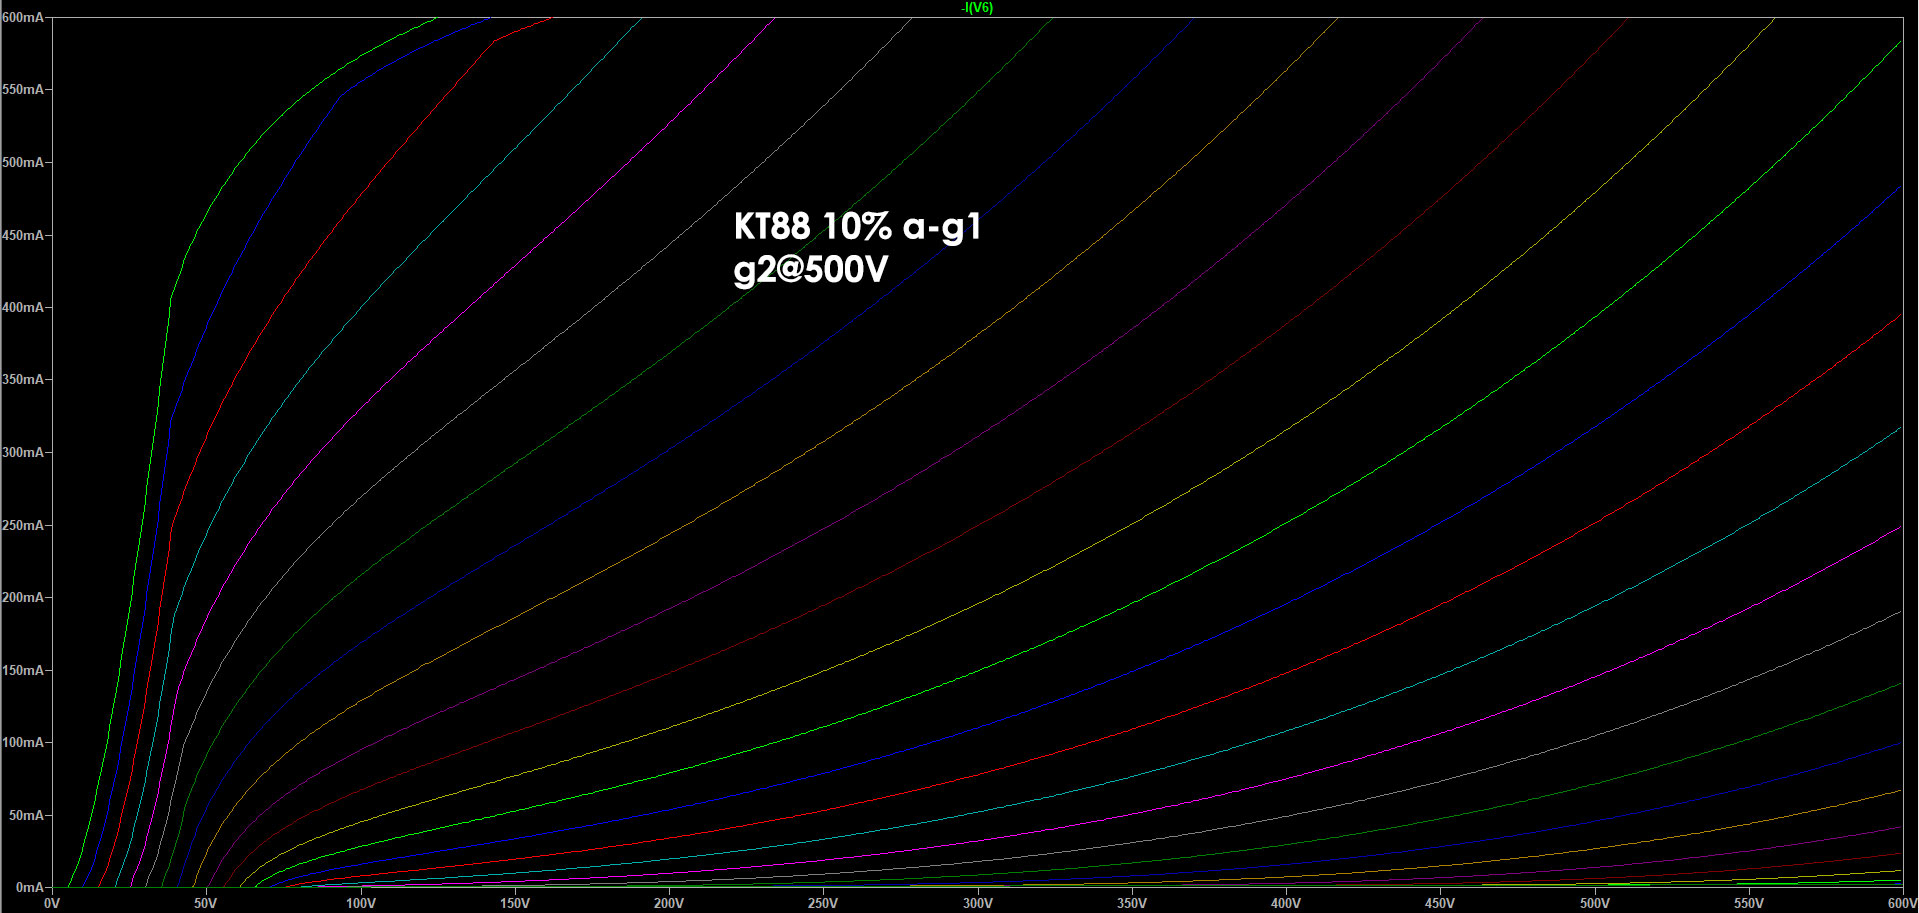Click the 50mA vertical axis label
This screenshot has width=1919, height=913.
(26, 815)
